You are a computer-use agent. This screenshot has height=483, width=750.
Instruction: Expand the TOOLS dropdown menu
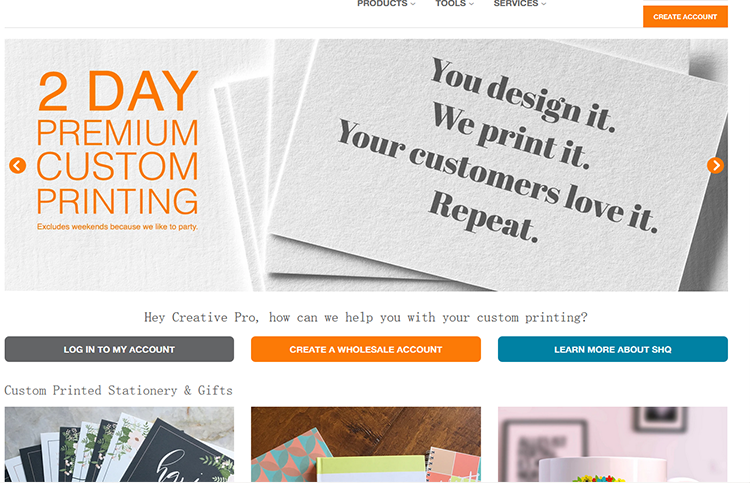[454, 3]
